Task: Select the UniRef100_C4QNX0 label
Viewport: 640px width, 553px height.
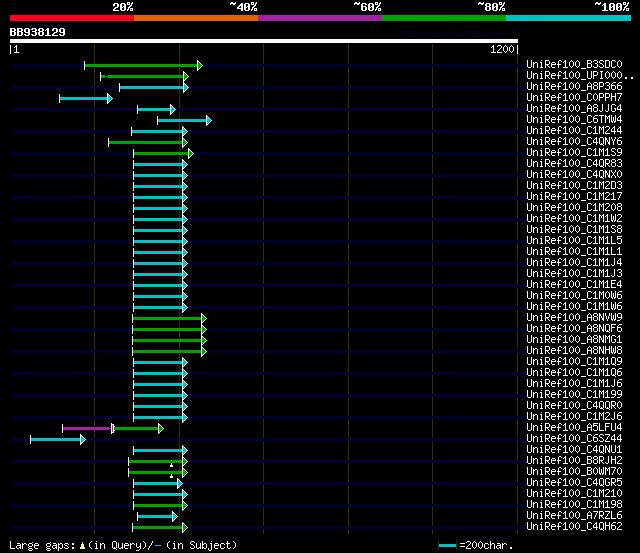Action: tap(574, 175)
